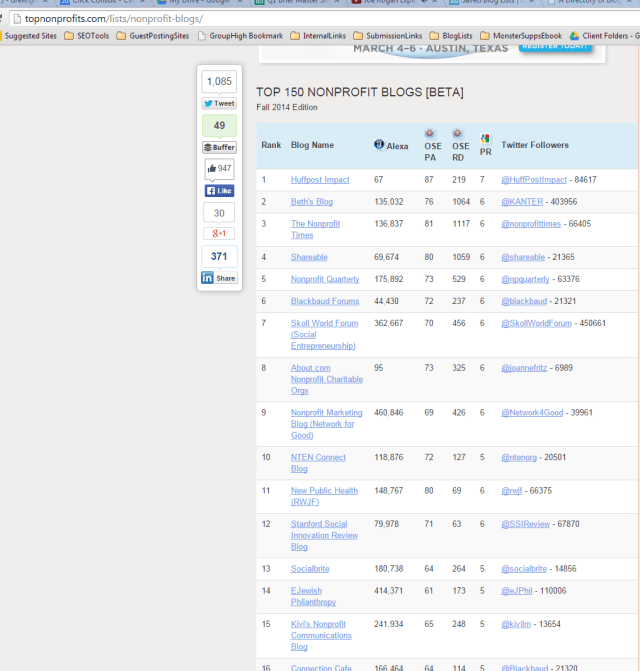Open the GroupHigh Bookmark

tap(240, 35)
